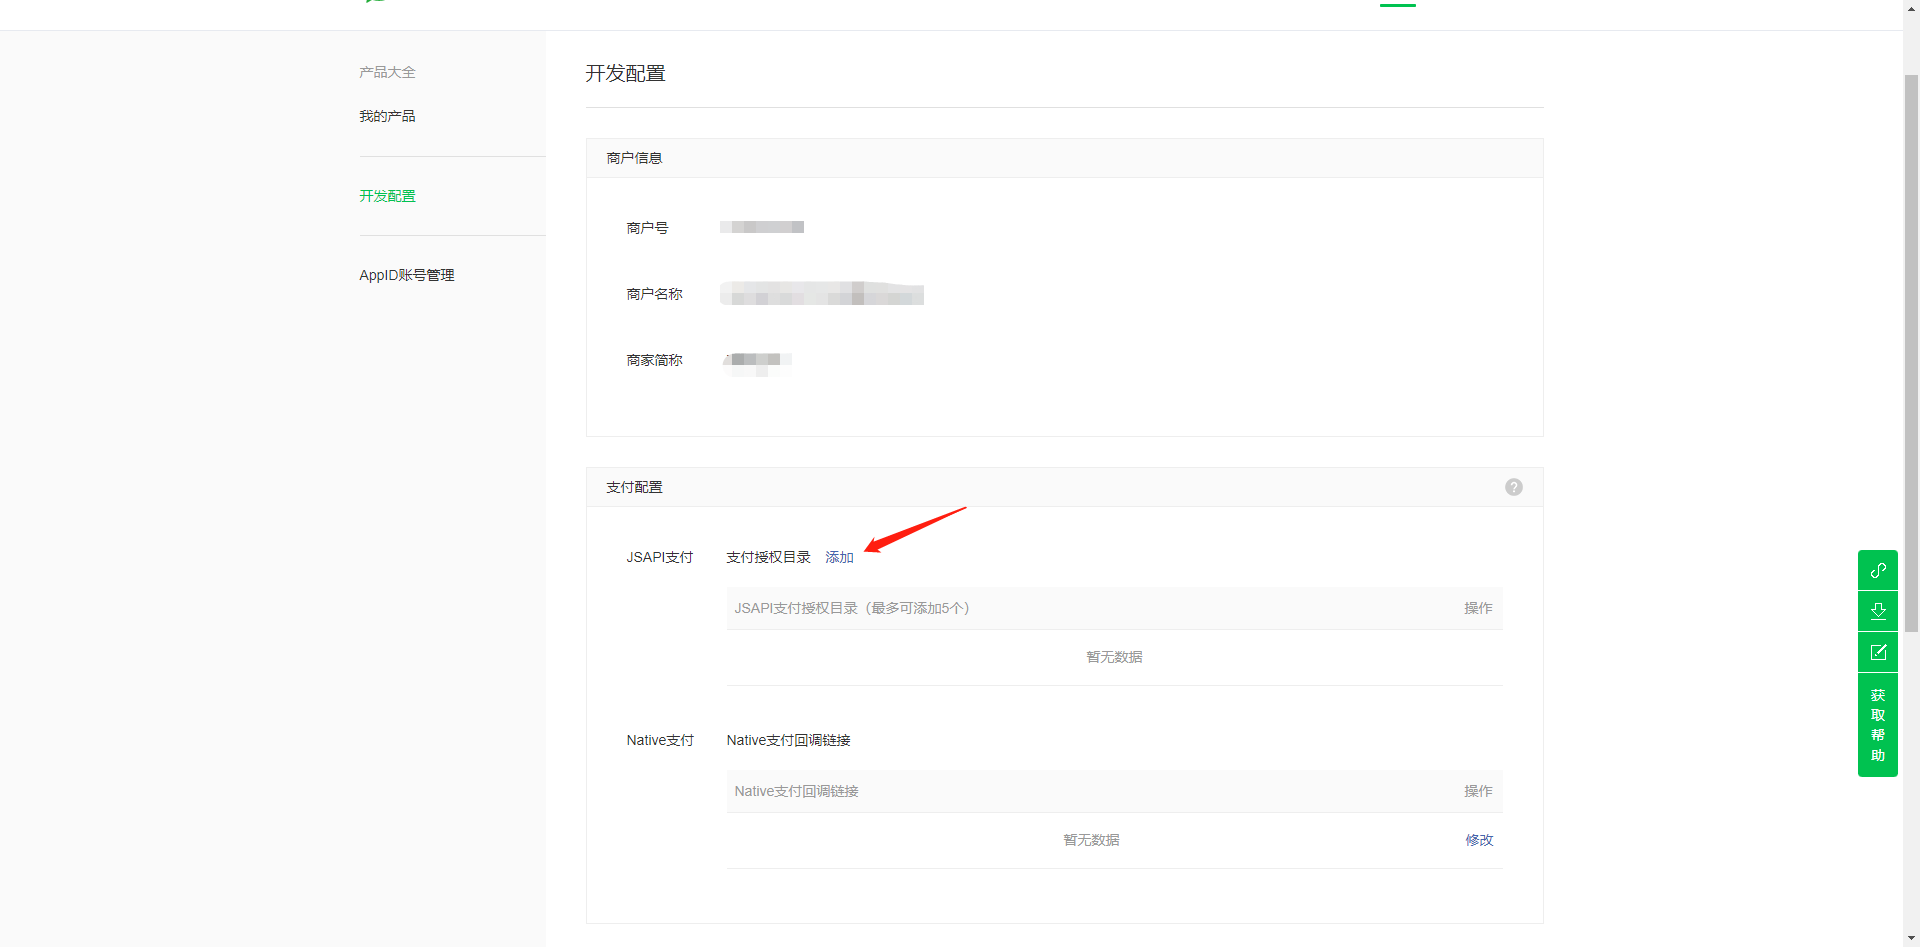The image size is (1920, 947).
Task: Click the vertical scrollbar thumb
Action: [x=1911, y=352]
